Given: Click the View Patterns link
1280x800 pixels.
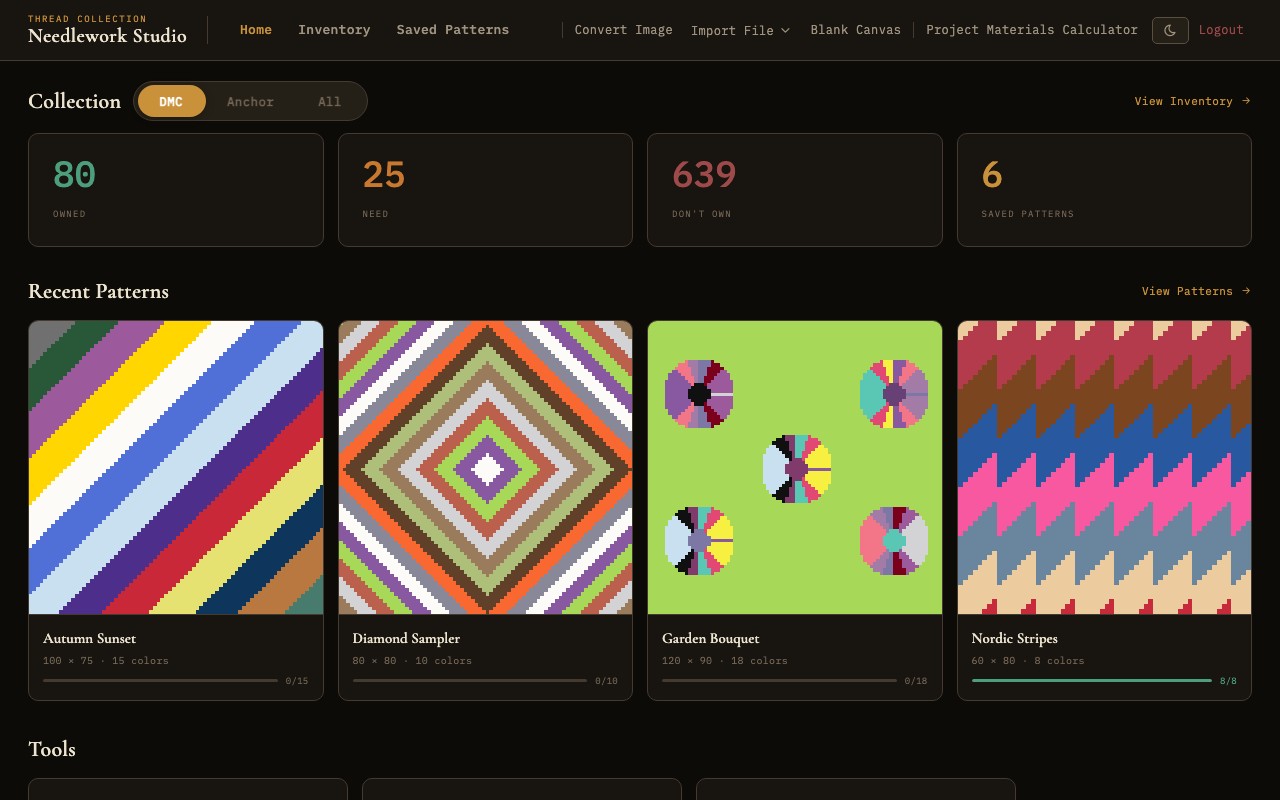Looking at the screenshot, I should 1196,291.
